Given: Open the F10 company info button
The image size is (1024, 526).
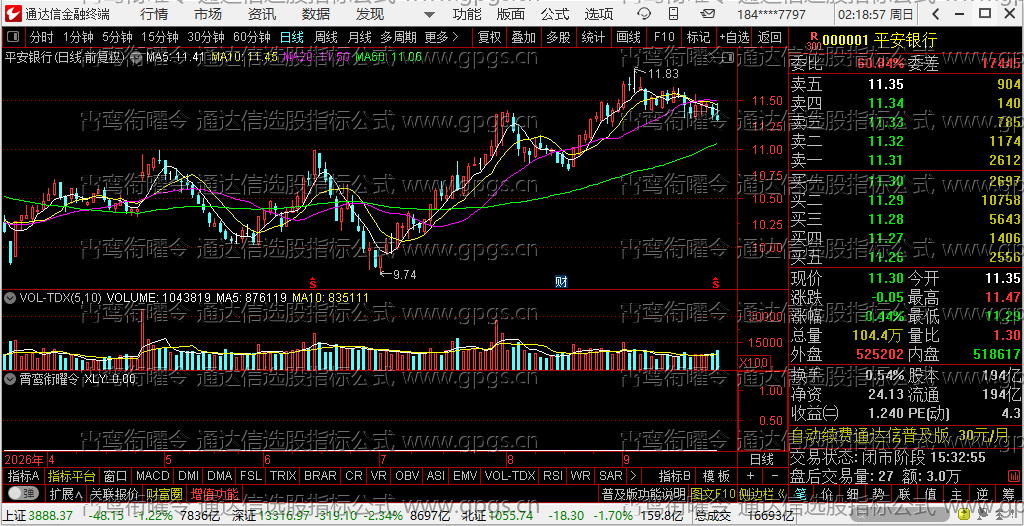Looking at the screenshot, I should pyautogui.click(x=664, y=37).
